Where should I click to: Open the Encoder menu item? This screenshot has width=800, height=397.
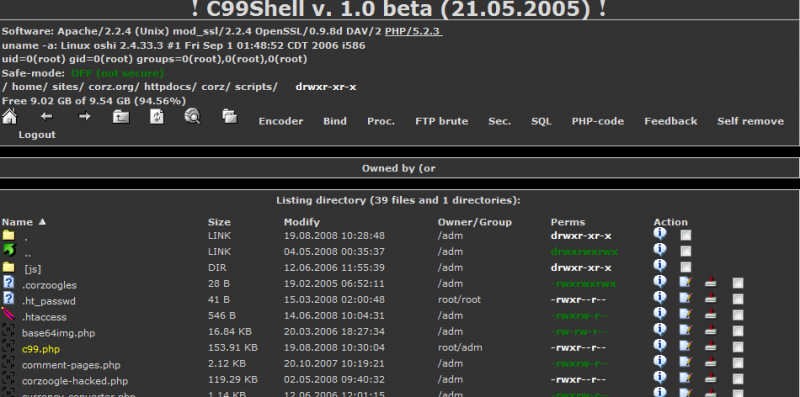281,121
